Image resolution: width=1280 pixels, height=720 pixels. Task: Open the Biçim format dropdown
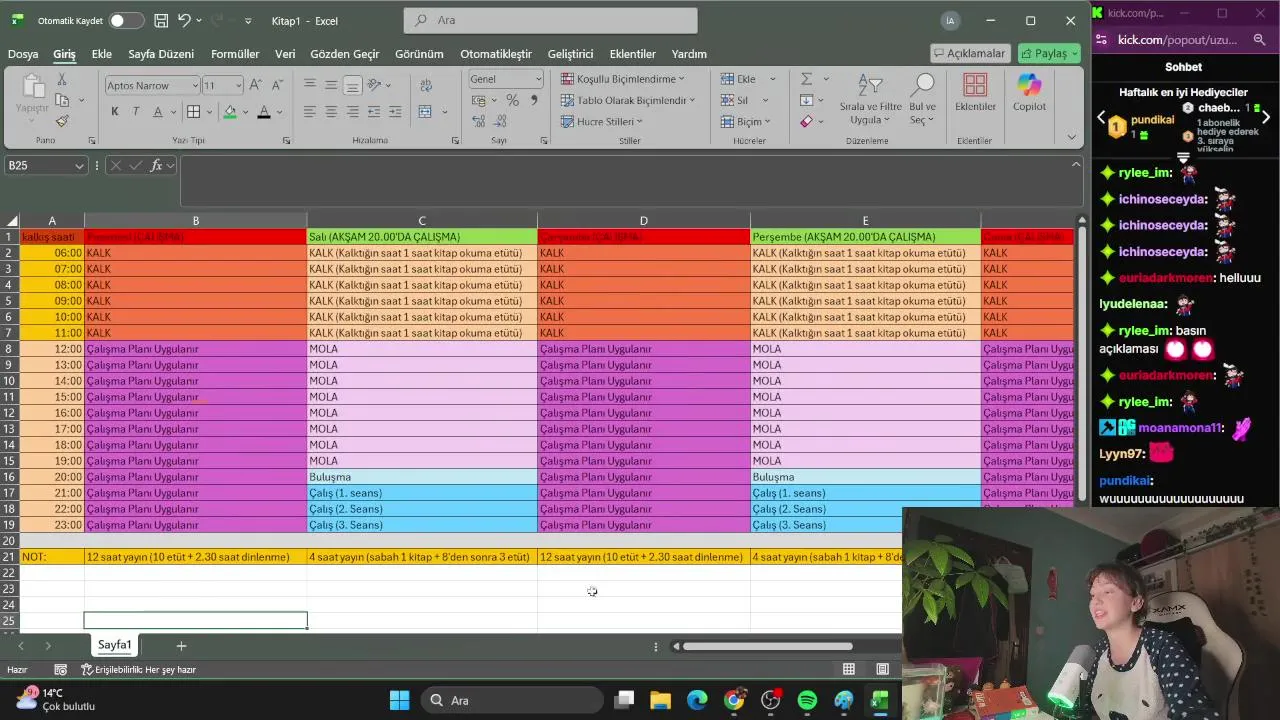(745, 122)
